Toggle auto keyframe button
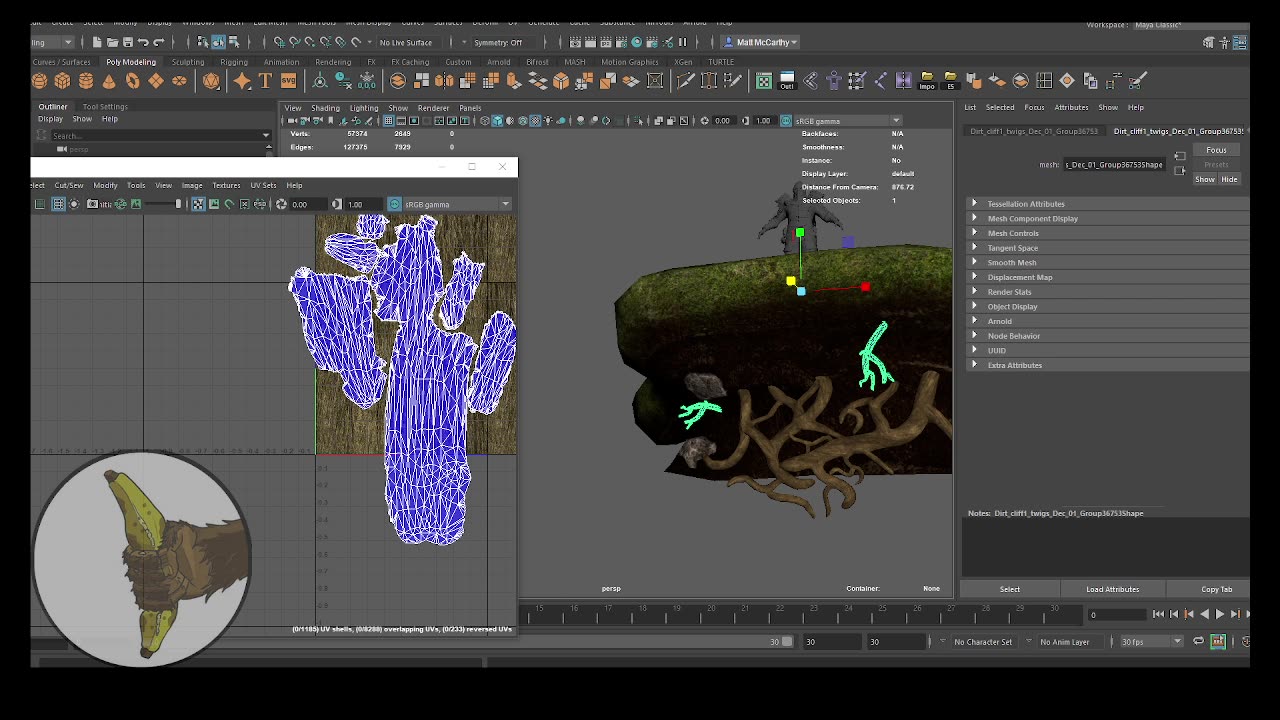Viewport: 1280px width, 720px height. pos(1218,641)
